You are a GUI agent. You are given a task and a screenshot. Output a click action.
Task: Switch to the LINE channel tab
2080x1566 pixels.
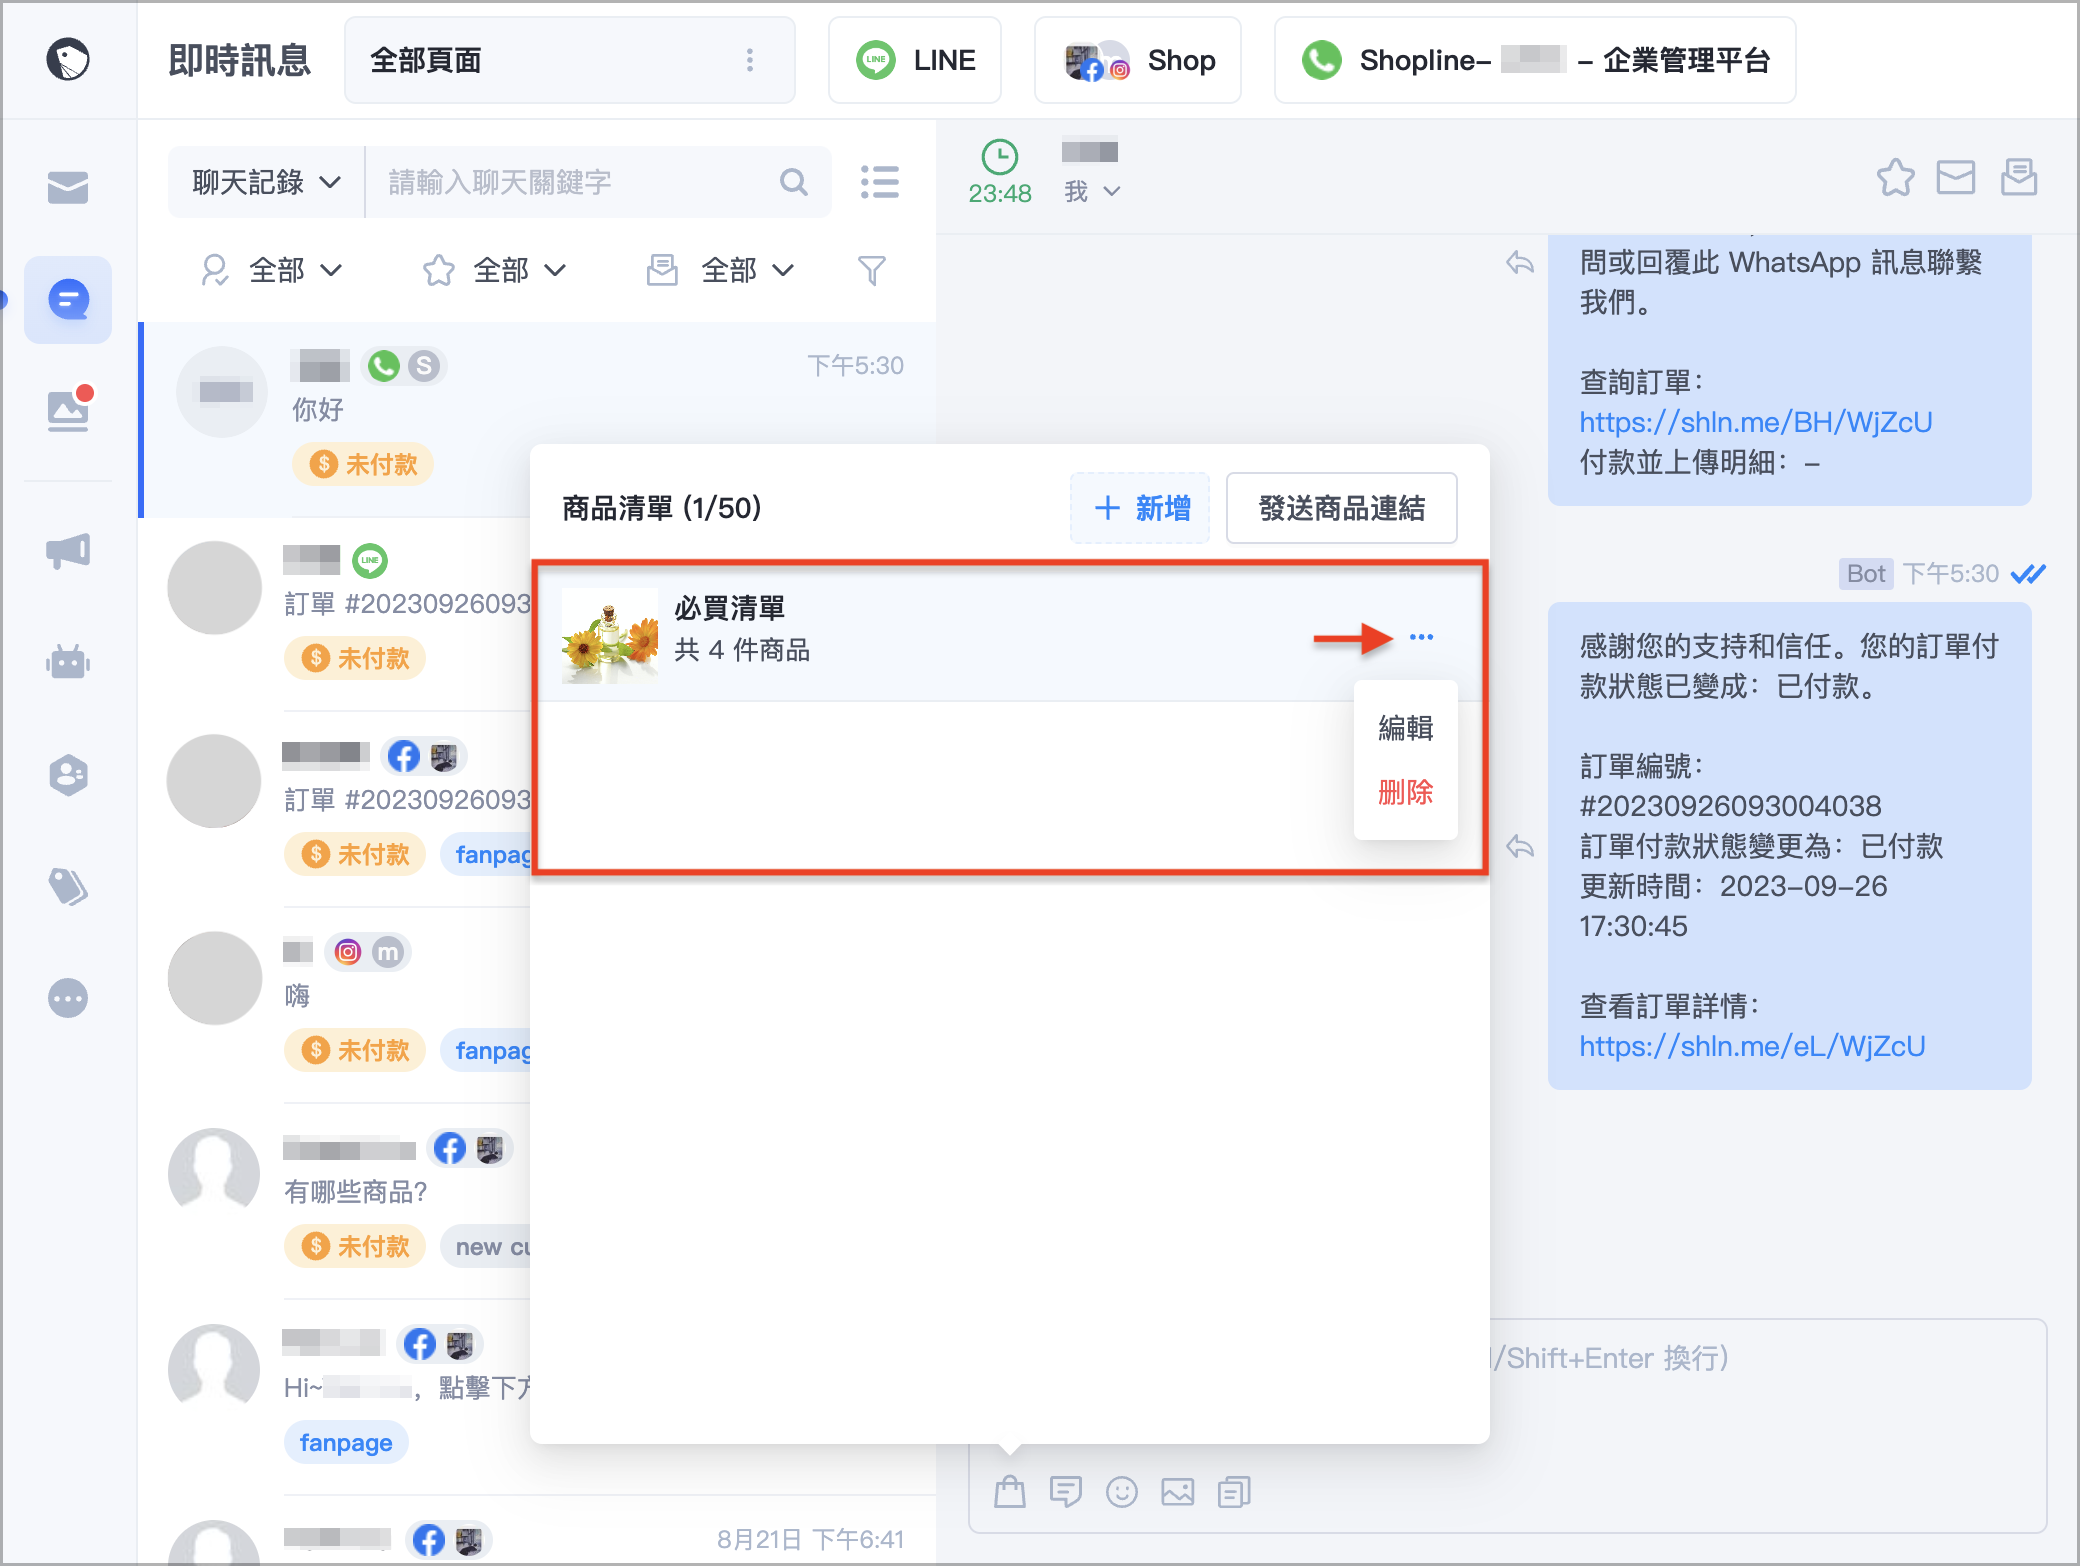click(915, 60)
